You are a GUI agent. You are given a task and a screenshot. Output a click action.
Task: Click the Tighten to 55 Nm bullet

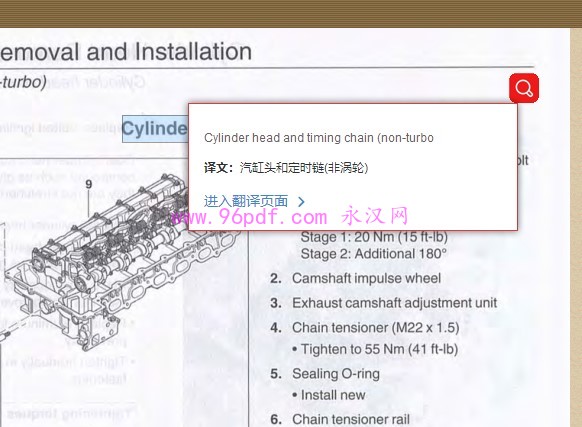pos(375,349)
